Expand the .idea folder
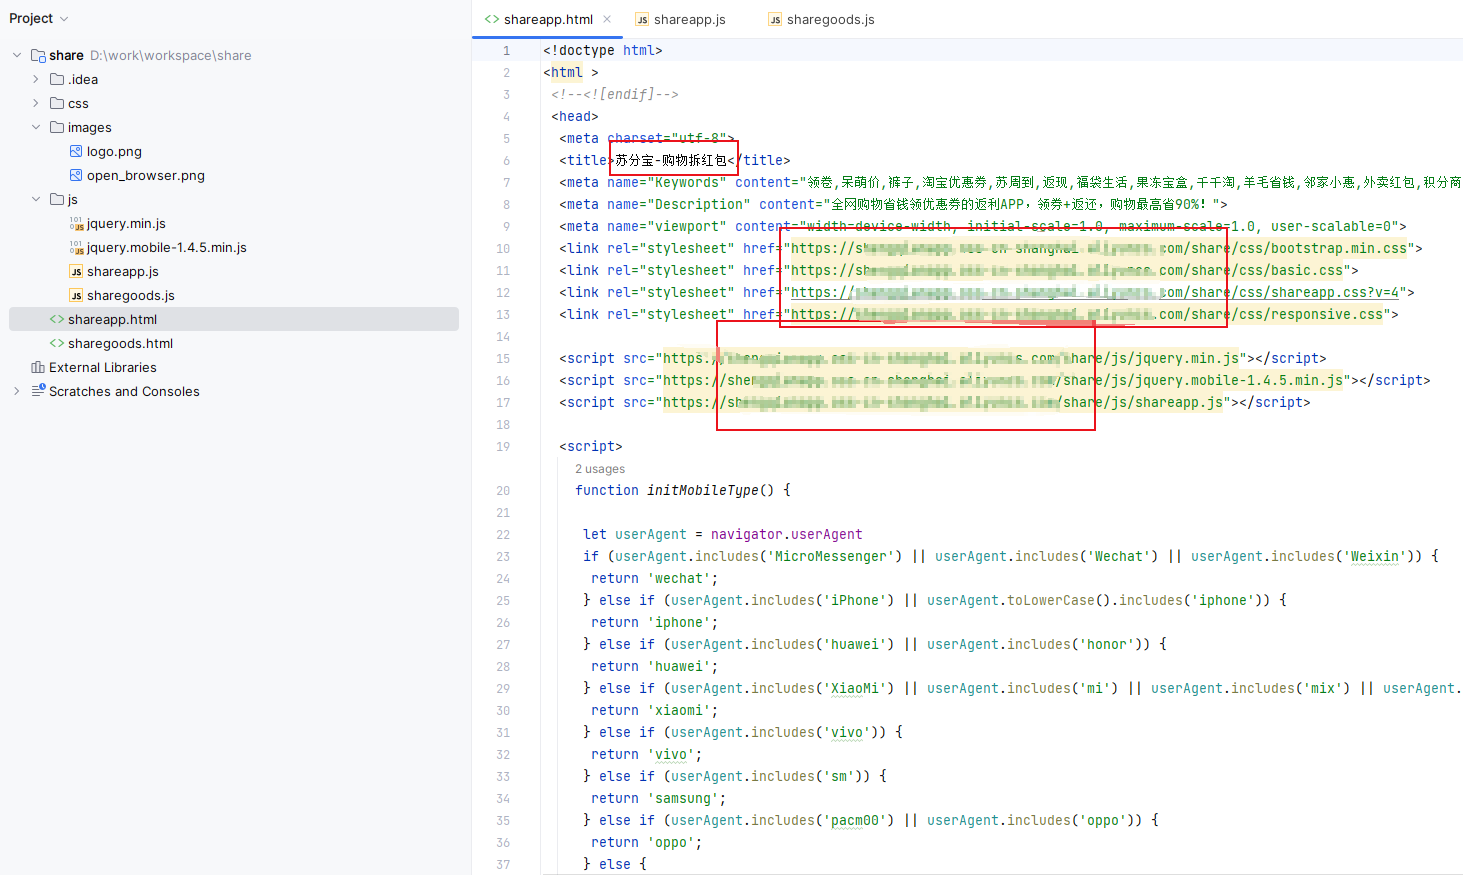The image size is (1463, 875). (x=36, y=79)
